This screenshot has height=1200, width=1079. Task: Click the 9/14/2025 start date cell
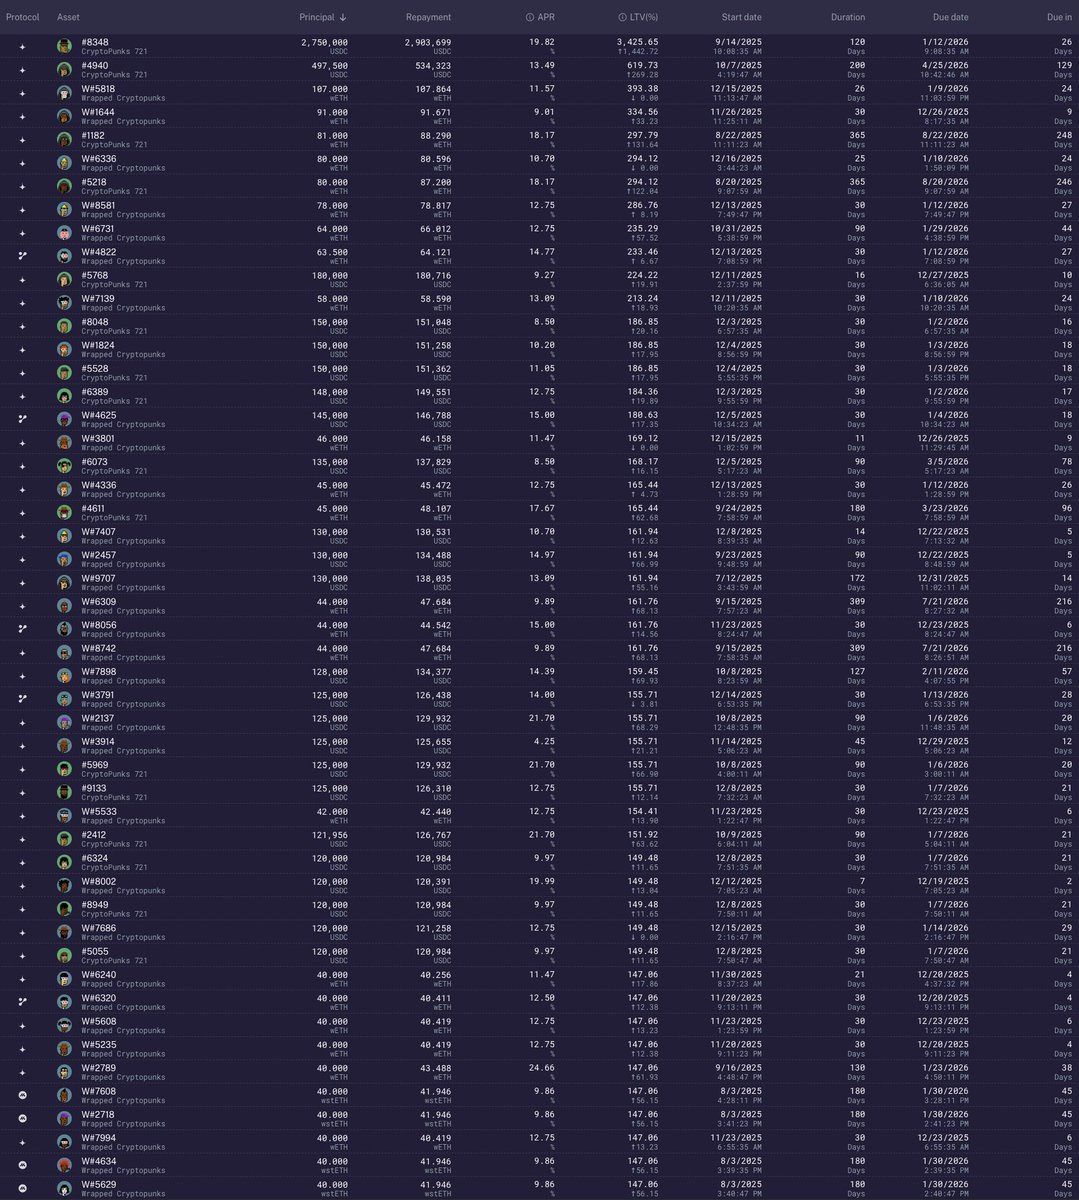point(738,46)
